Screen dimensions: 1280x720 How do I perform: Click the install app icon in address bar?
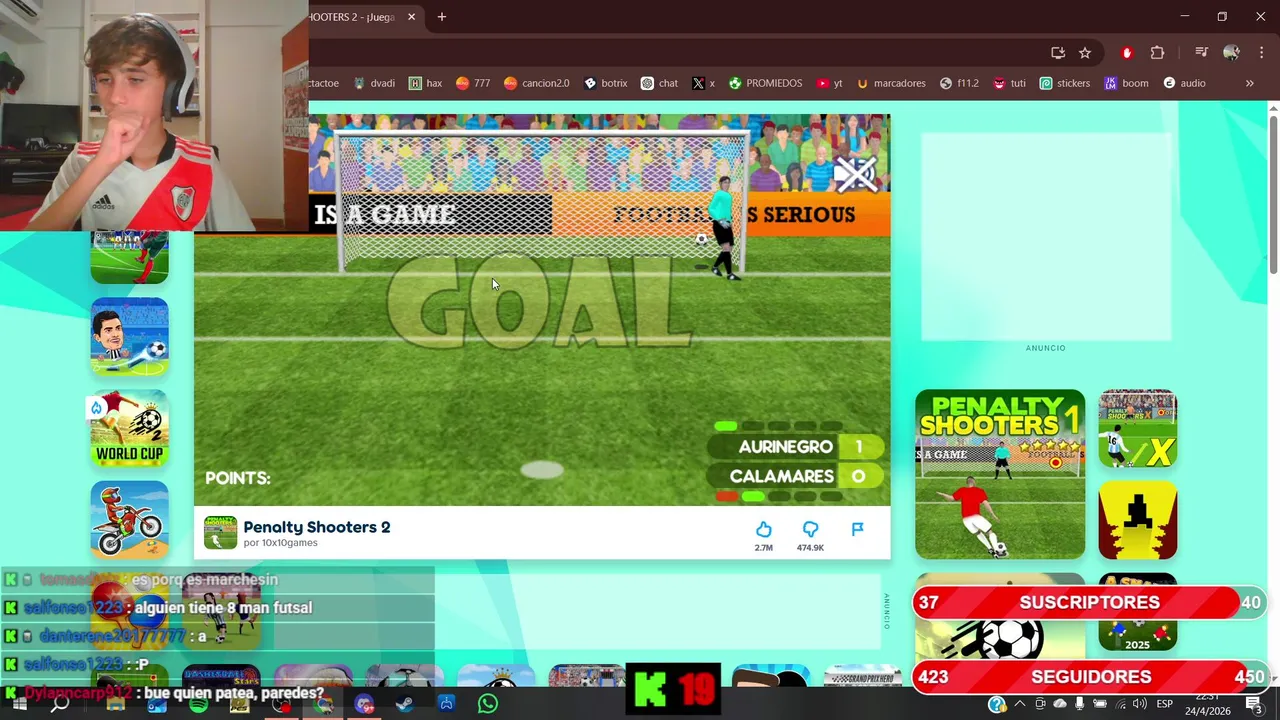click(1057, 53)
